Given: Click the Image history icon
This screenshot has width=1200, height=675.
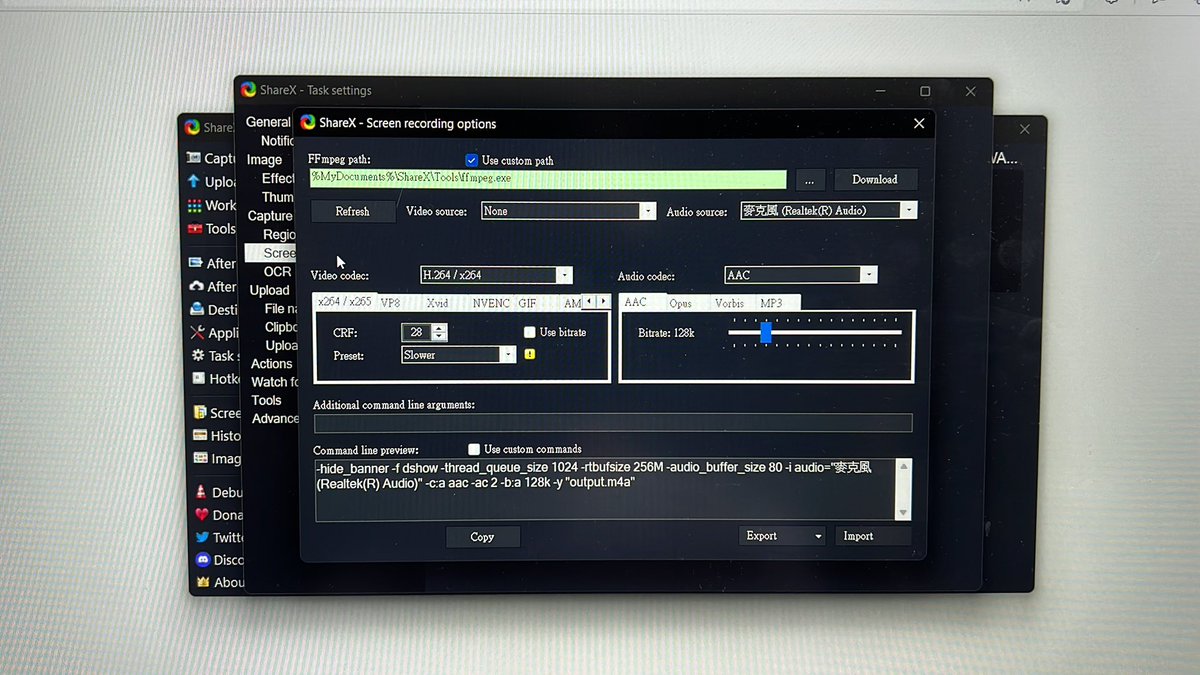Looking at the screenshot, I should tap(201, 458).
